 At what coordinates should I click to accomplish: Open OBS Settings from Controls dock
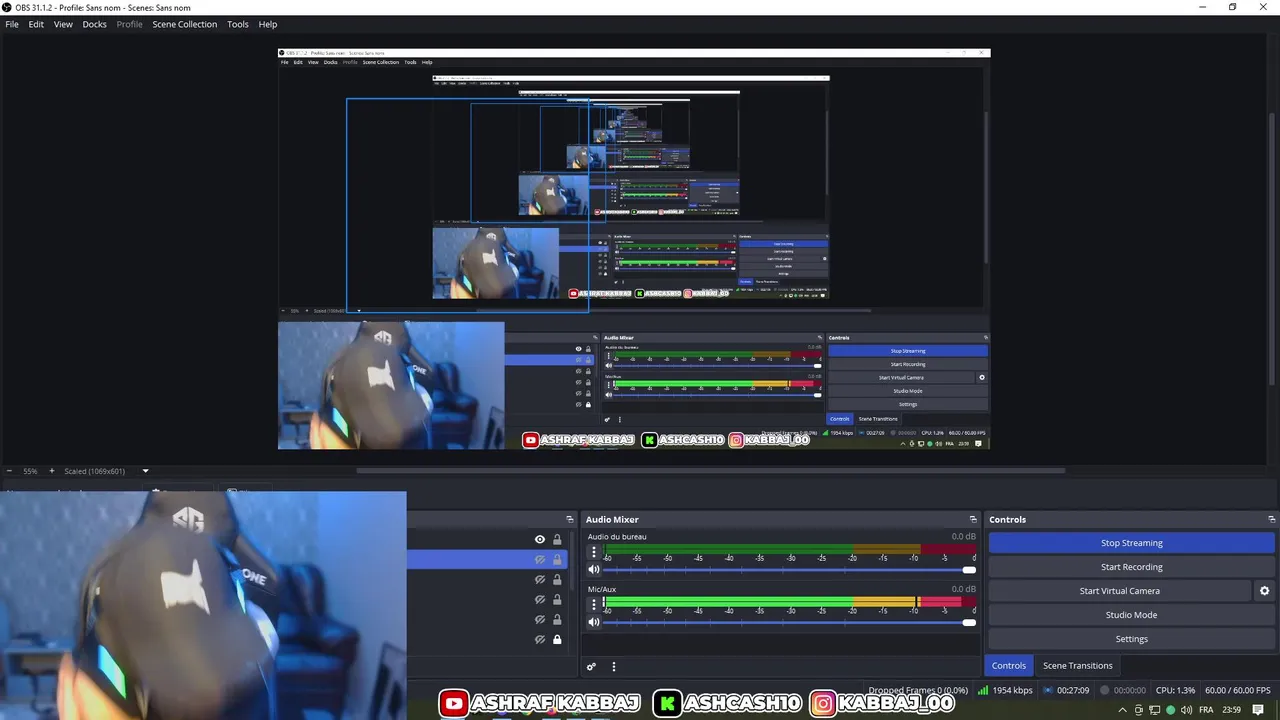1131,639
